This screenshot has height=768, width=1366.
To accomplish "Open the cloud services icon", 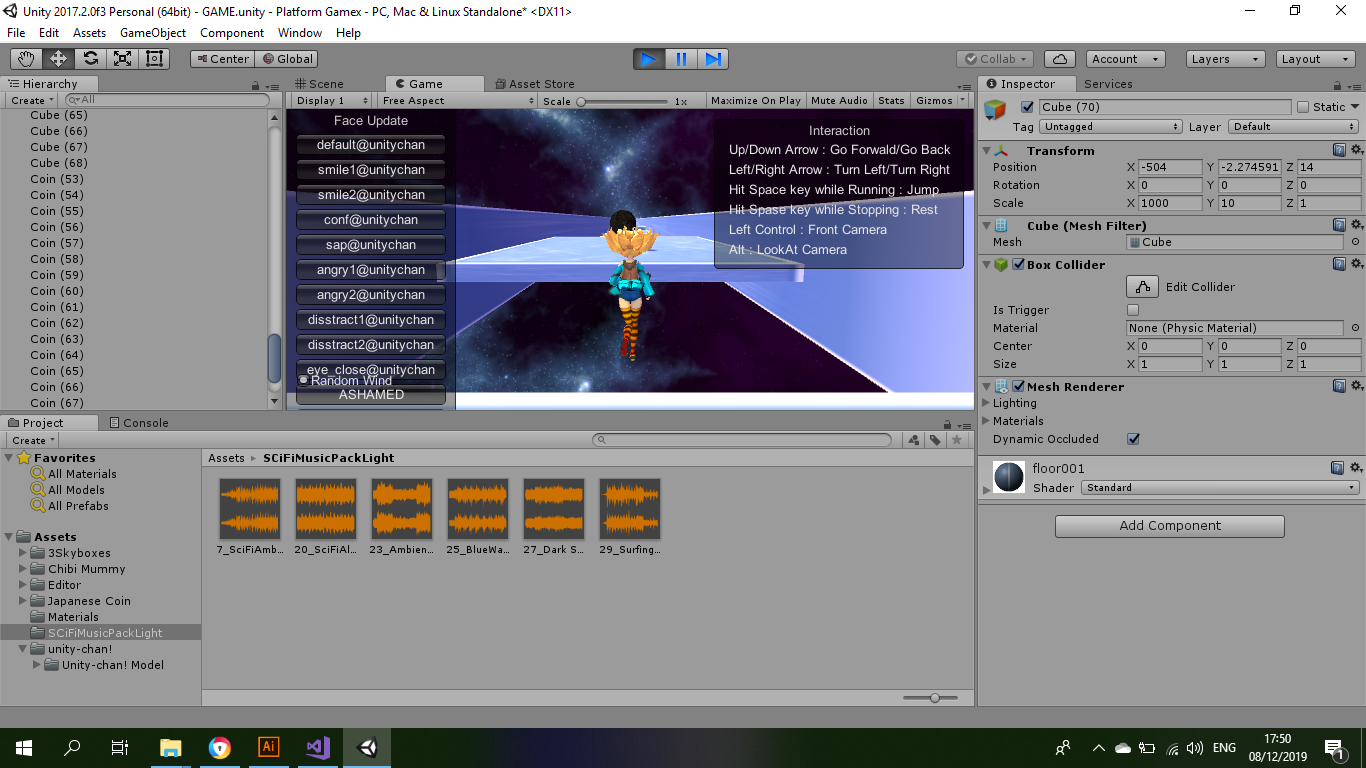I will click(1058, 59).
